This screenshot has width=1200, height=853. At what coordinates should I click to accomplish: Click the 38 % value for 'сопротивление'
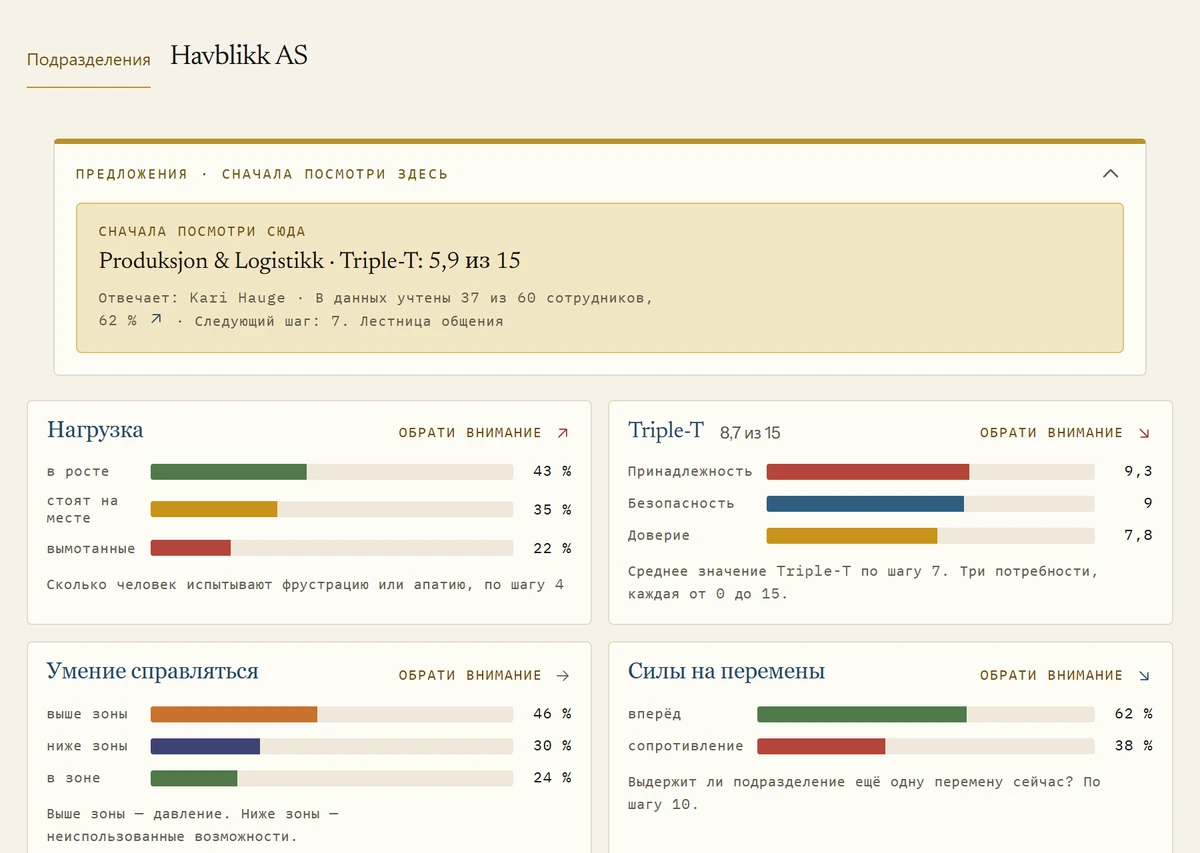coord(1134,746)
